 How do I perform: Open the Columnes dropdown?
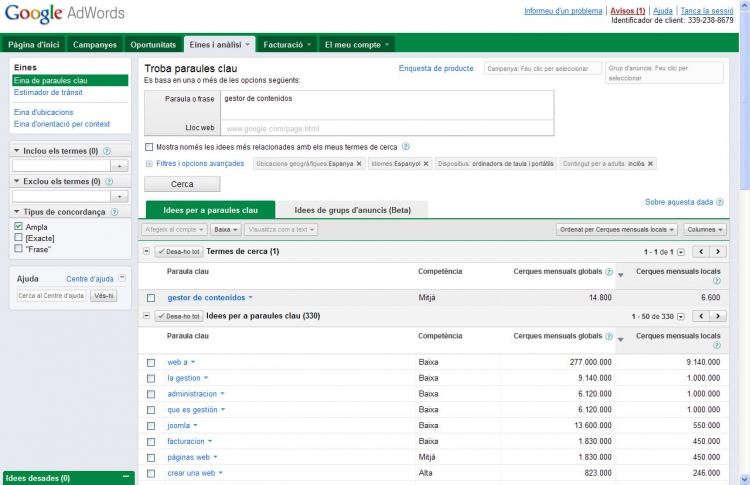(705, 230)
